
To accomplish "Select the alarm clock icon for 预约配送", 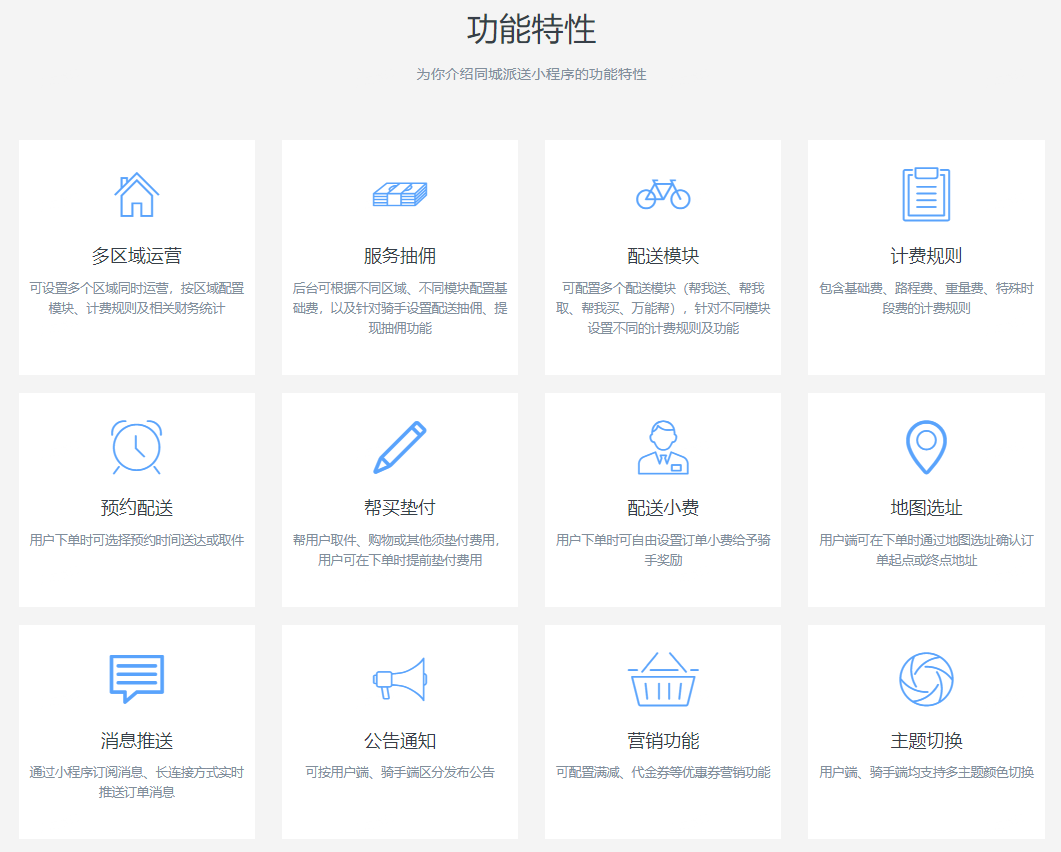I will tap(137, 447).
